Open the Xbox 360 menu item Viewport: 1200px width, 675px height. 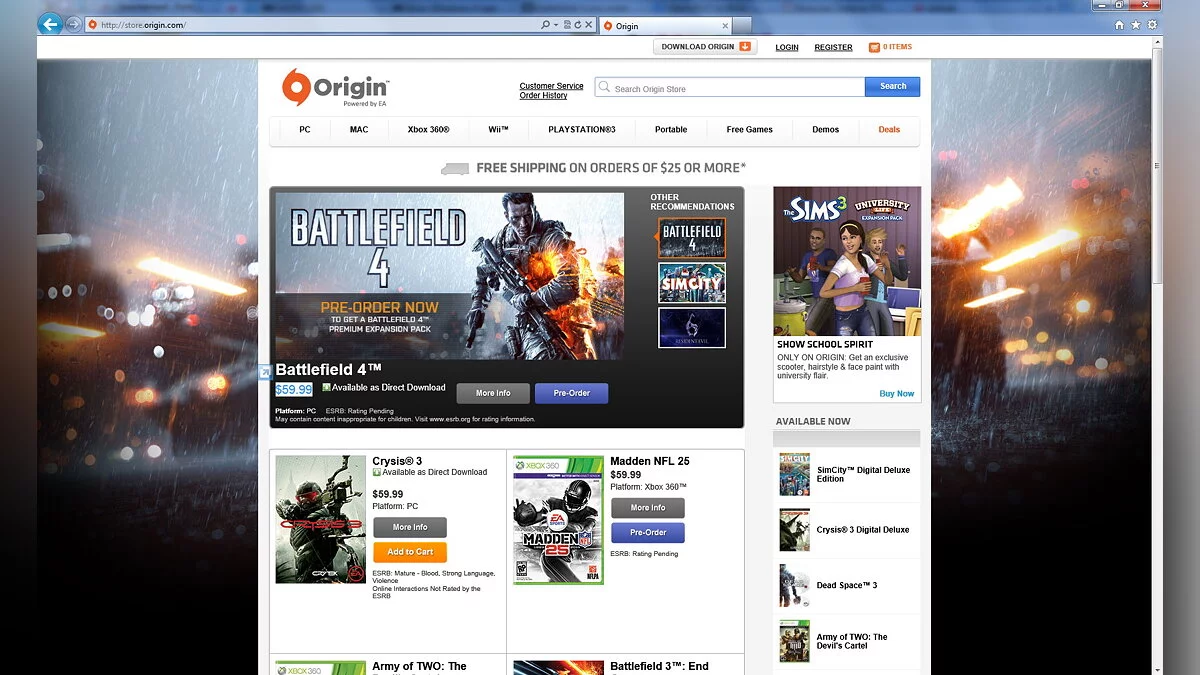point(428,130)
